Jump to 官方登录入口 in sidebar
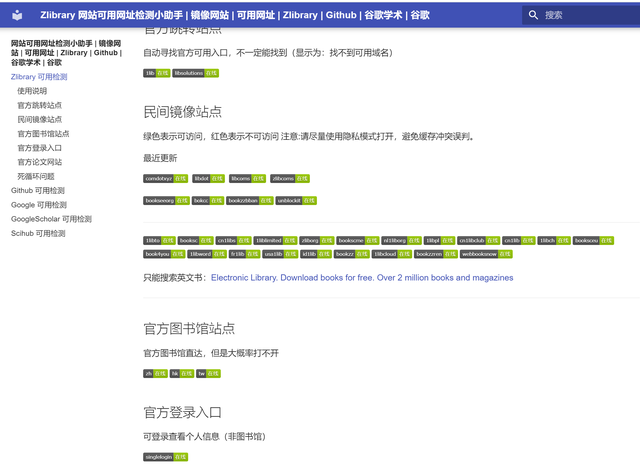The height and width of the screenshot is (467, 640). [x=39, y=148]
